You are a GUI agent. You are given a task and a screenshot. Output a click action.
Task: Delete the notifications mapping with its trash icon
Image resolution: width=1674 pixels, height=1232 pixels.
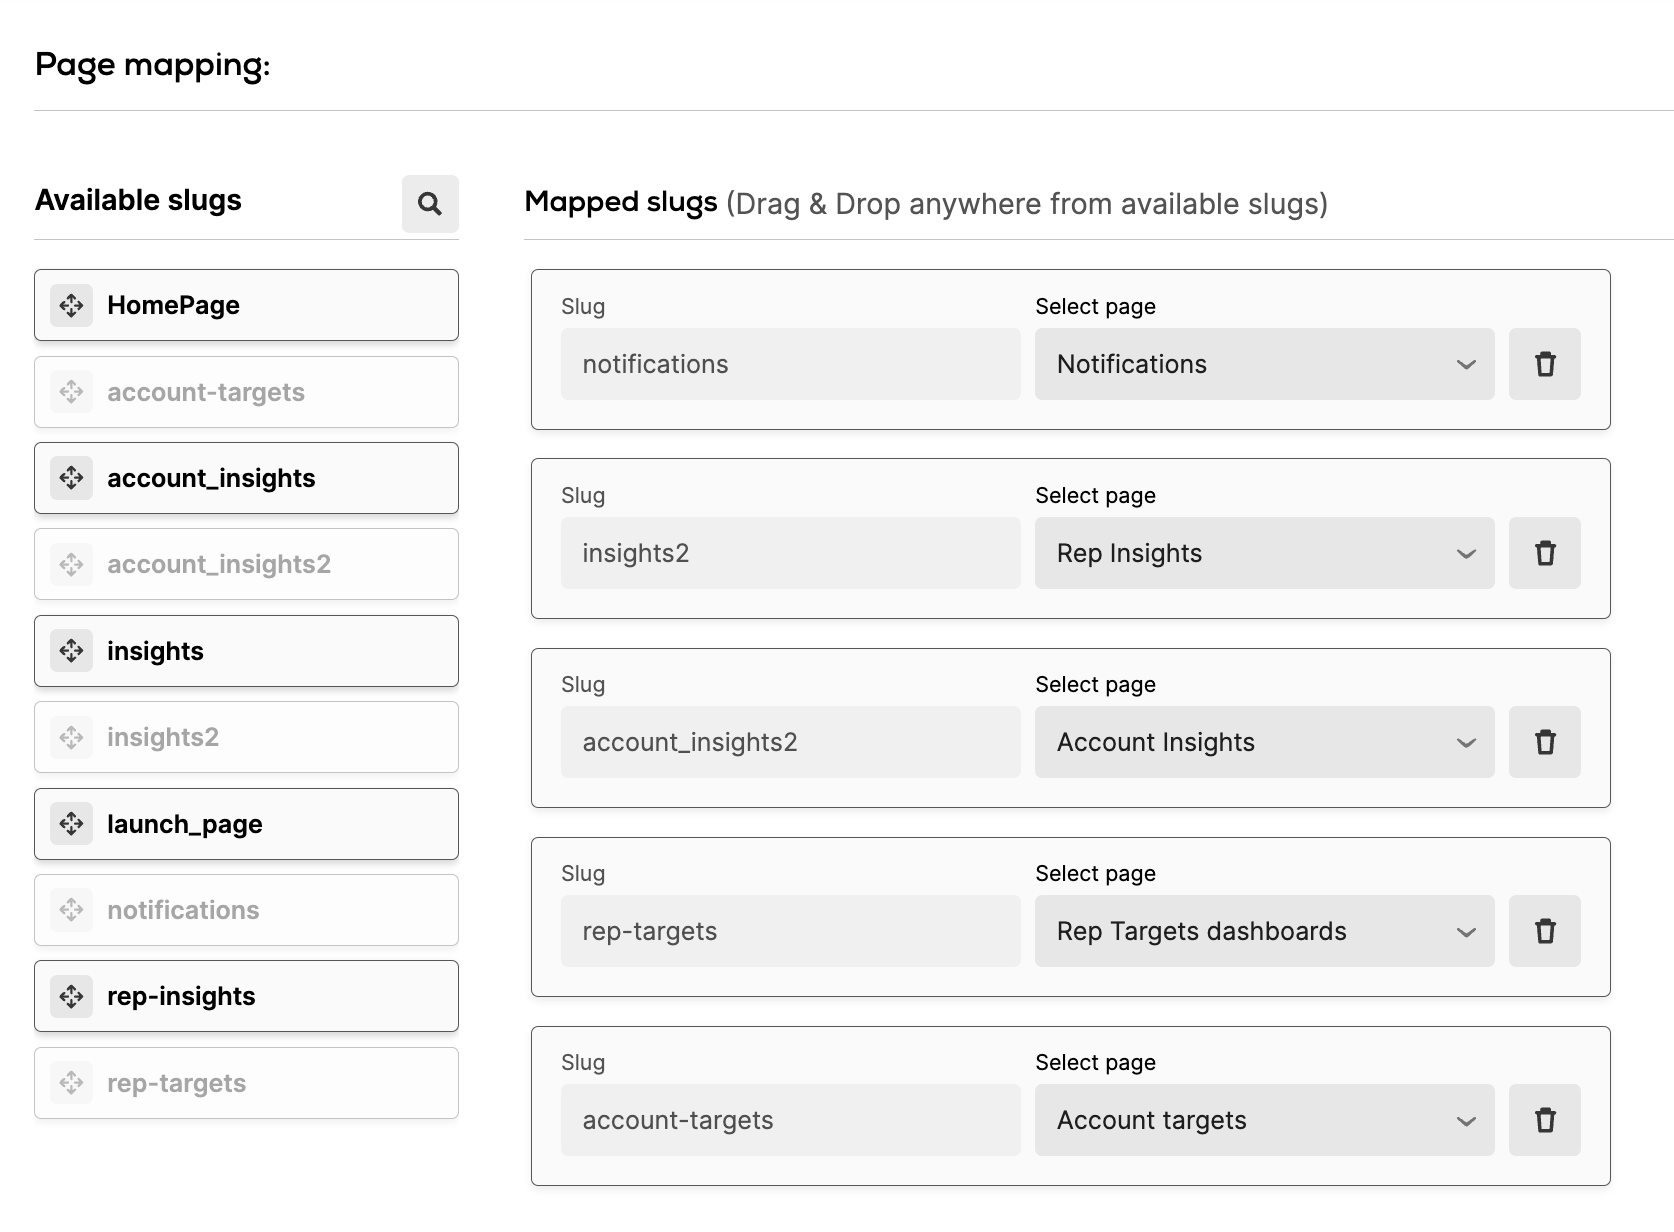tap(1544, 364)
